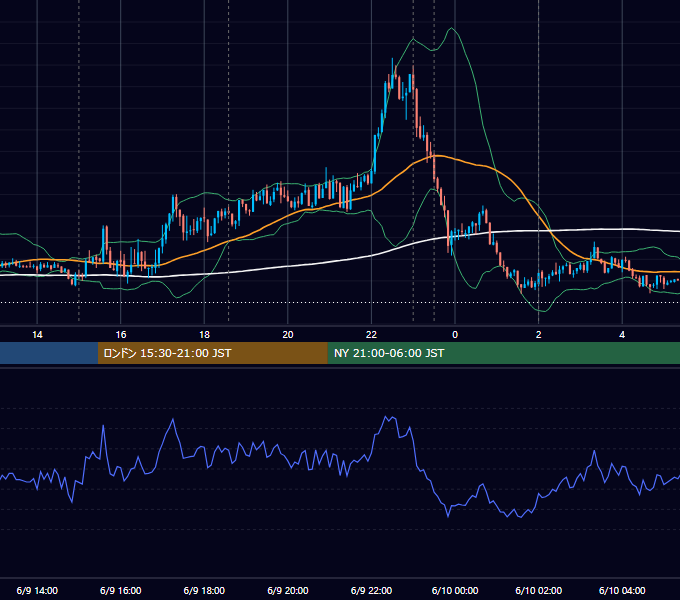The image size is (680, 600).
Task: Click the hour 20 axis tick label
Action: tap(288, 335)
